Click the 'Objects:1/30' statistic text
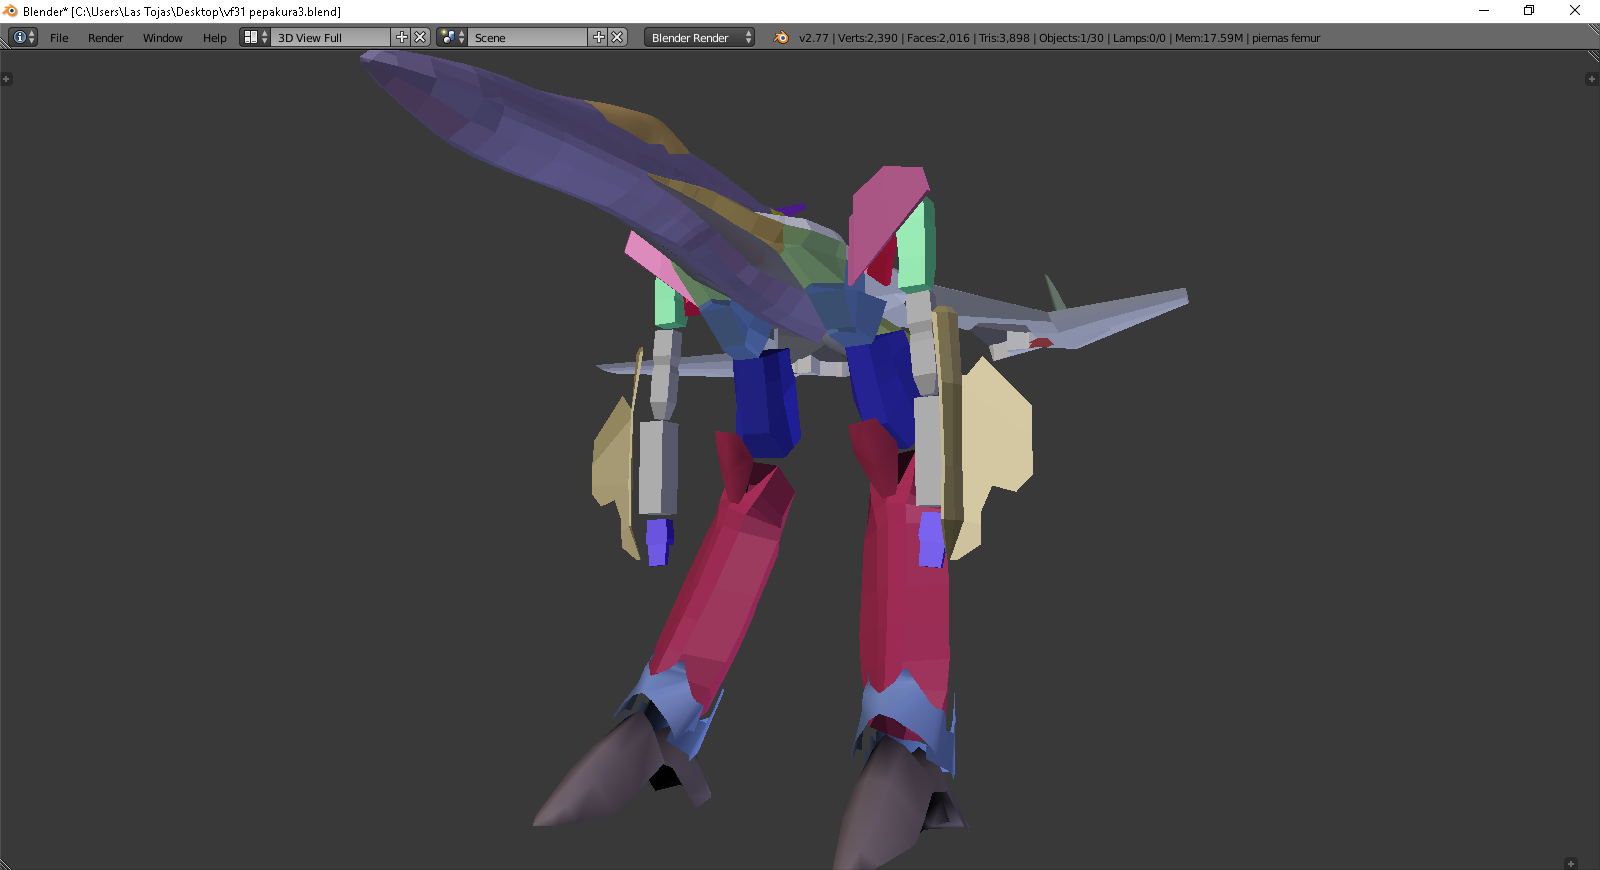This screenshot has width=1600, height=870. [1071, 38]
